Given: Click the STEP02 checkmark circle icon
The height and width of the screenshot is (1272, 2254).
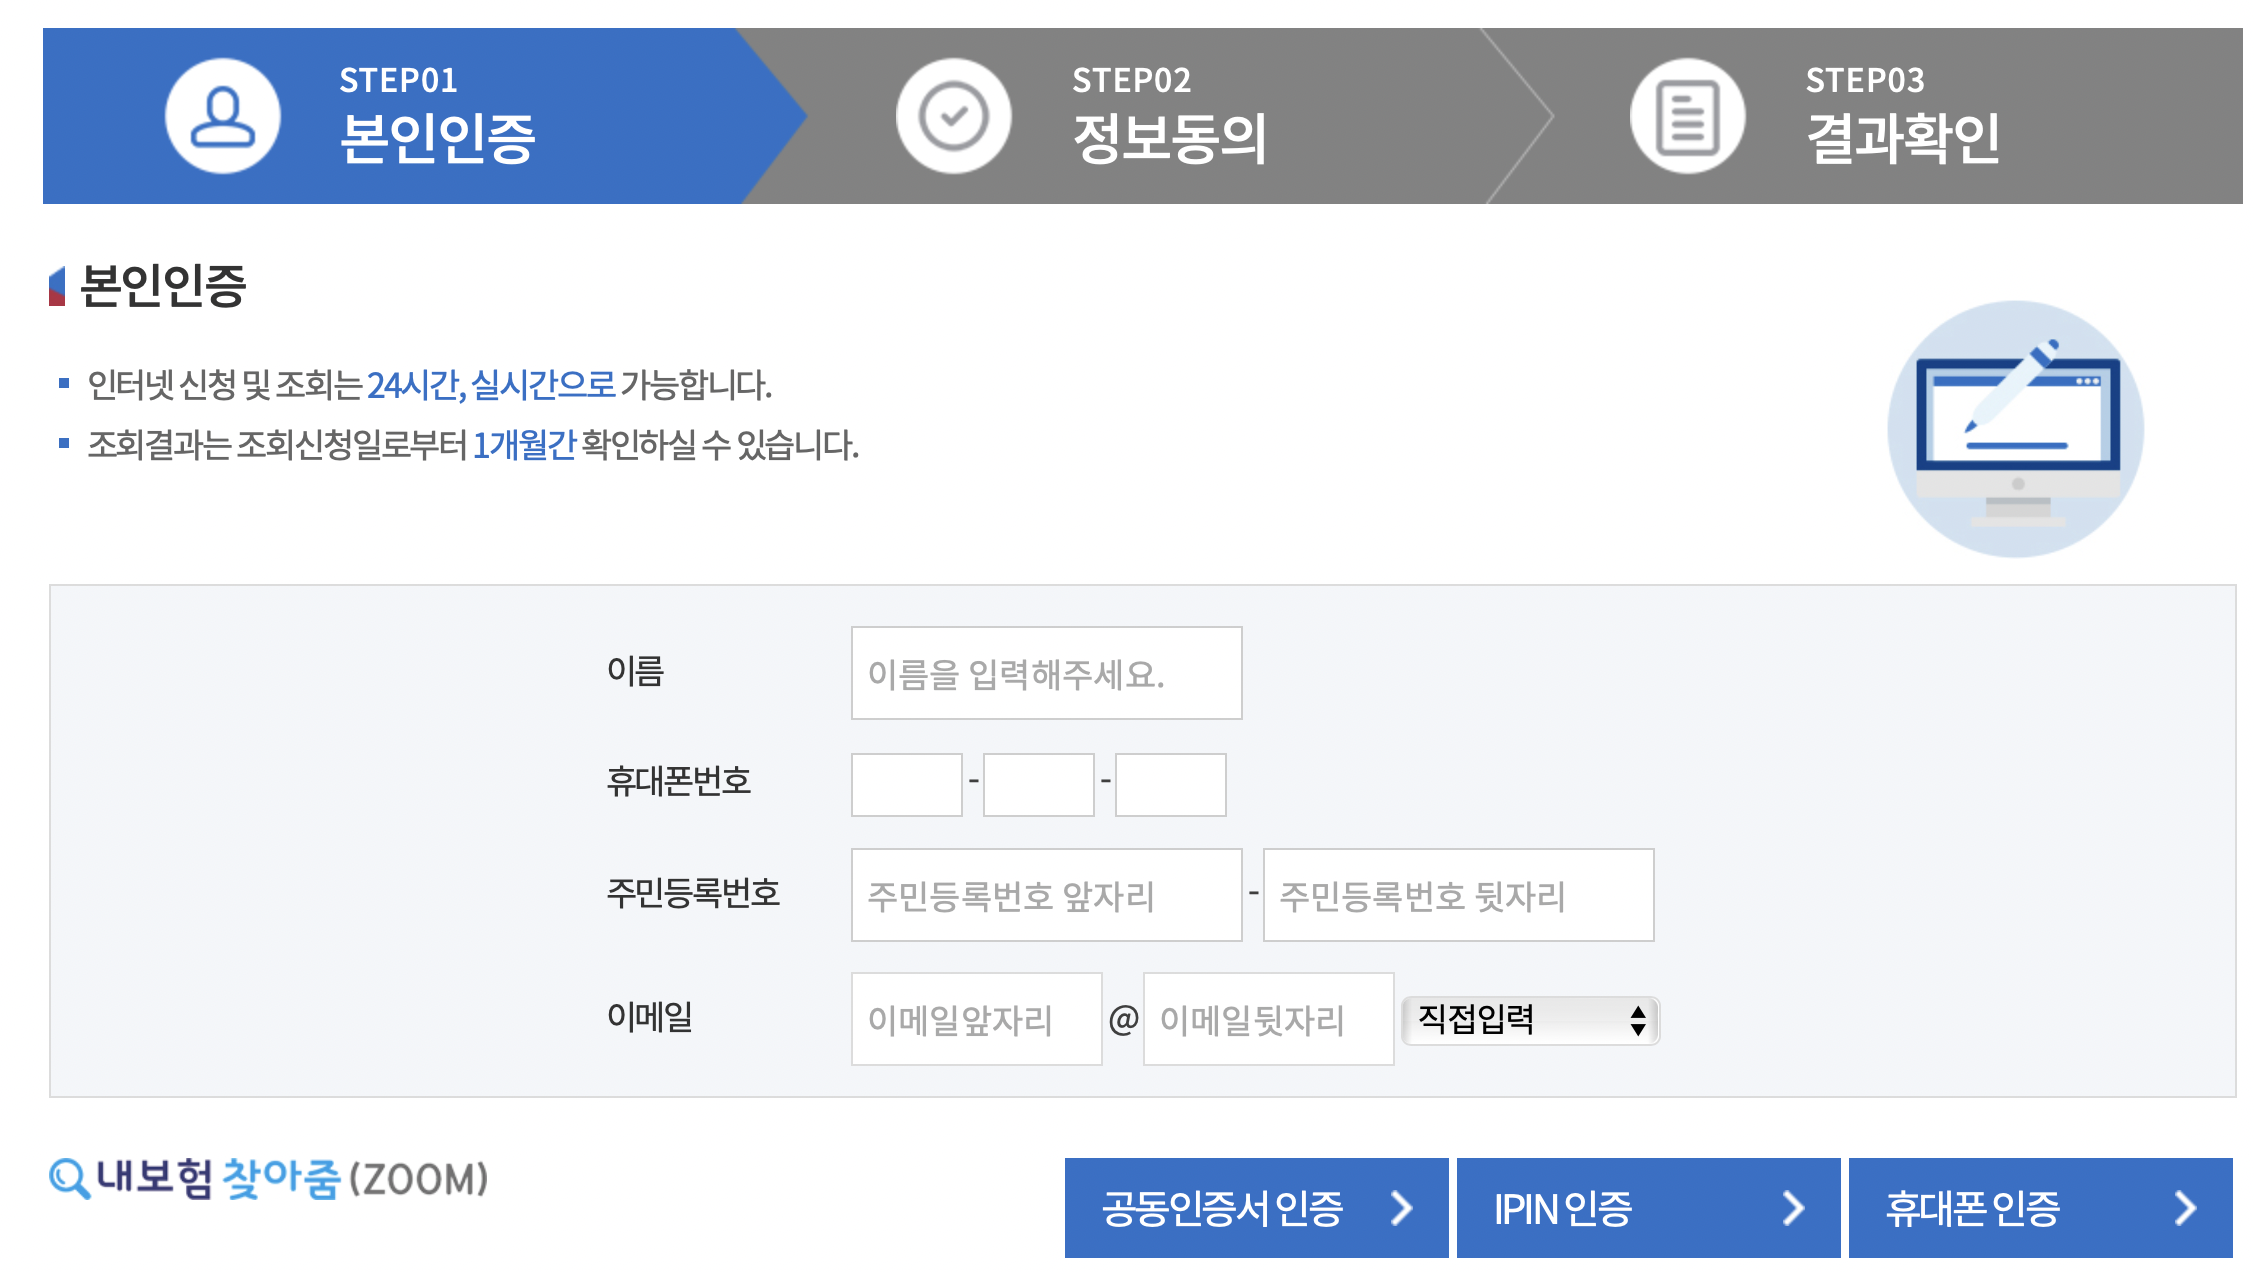Looking at the screenshot, I should coord(953,116).
